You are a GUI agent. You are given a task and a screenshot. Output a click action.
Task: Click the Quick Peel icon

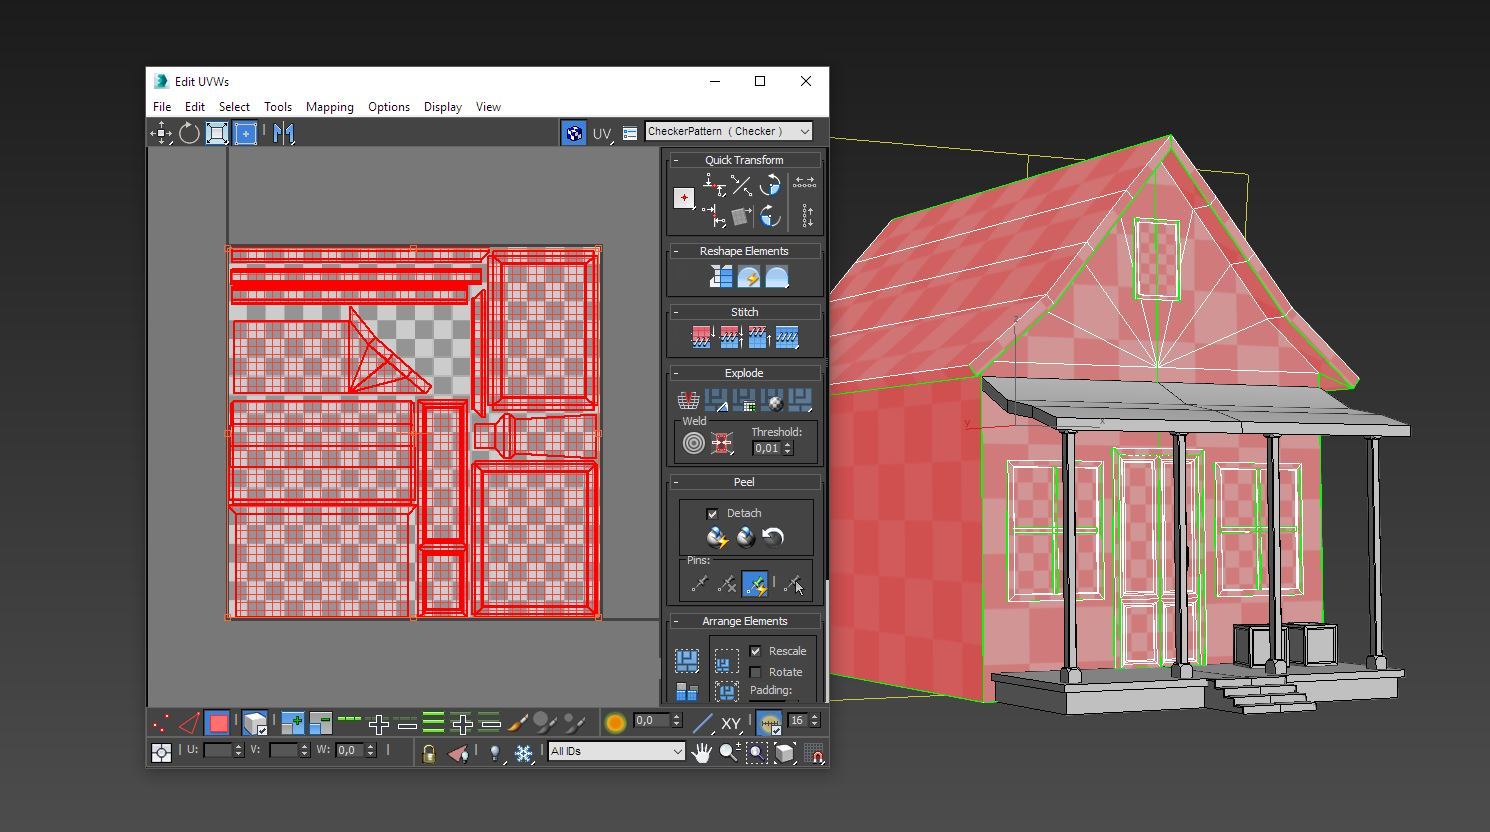point(717,538)
